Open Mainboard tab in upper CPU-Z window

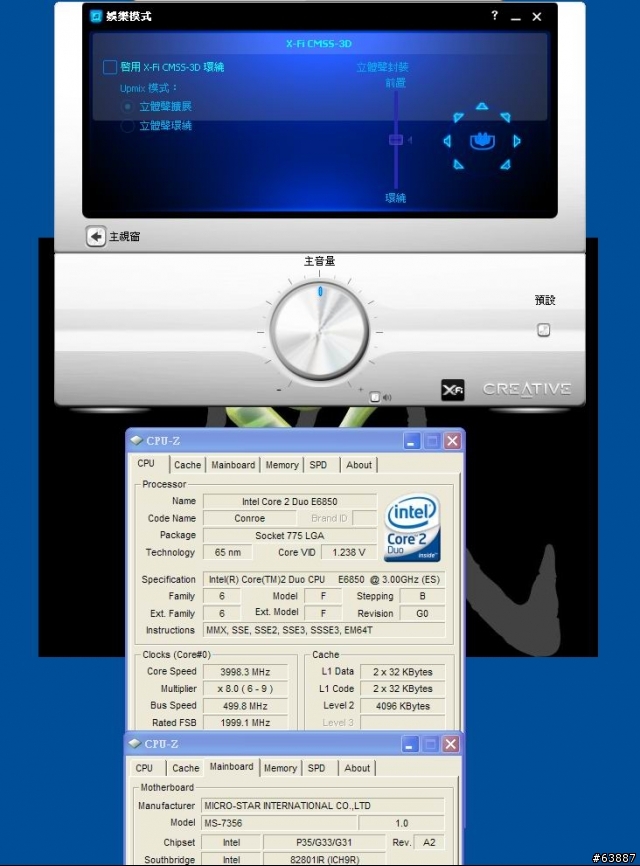pyautogui.click(x=233, y=465)
